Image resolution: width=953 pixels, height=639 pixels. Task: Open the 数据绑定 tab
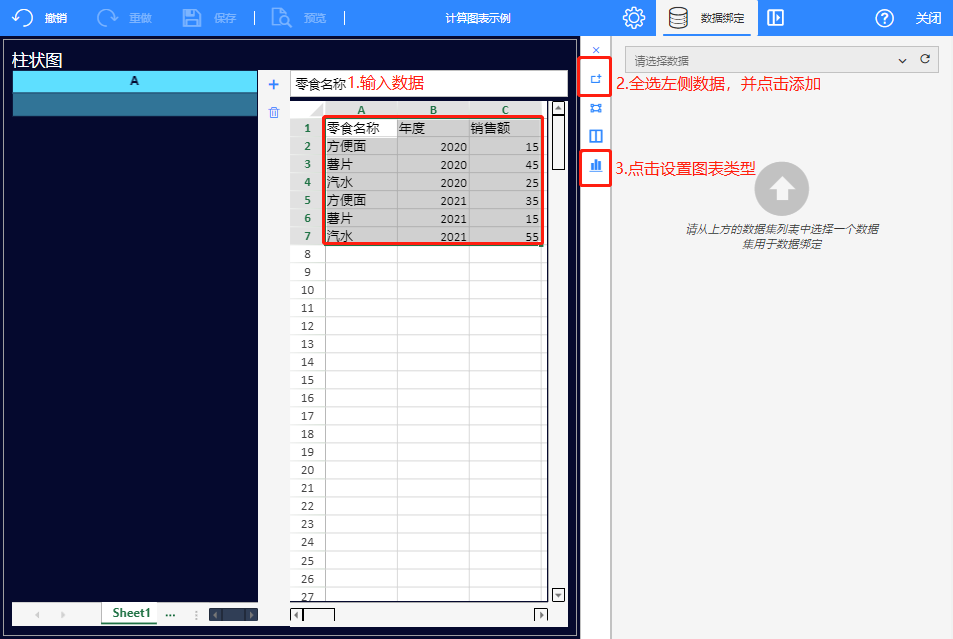(708, 18)
